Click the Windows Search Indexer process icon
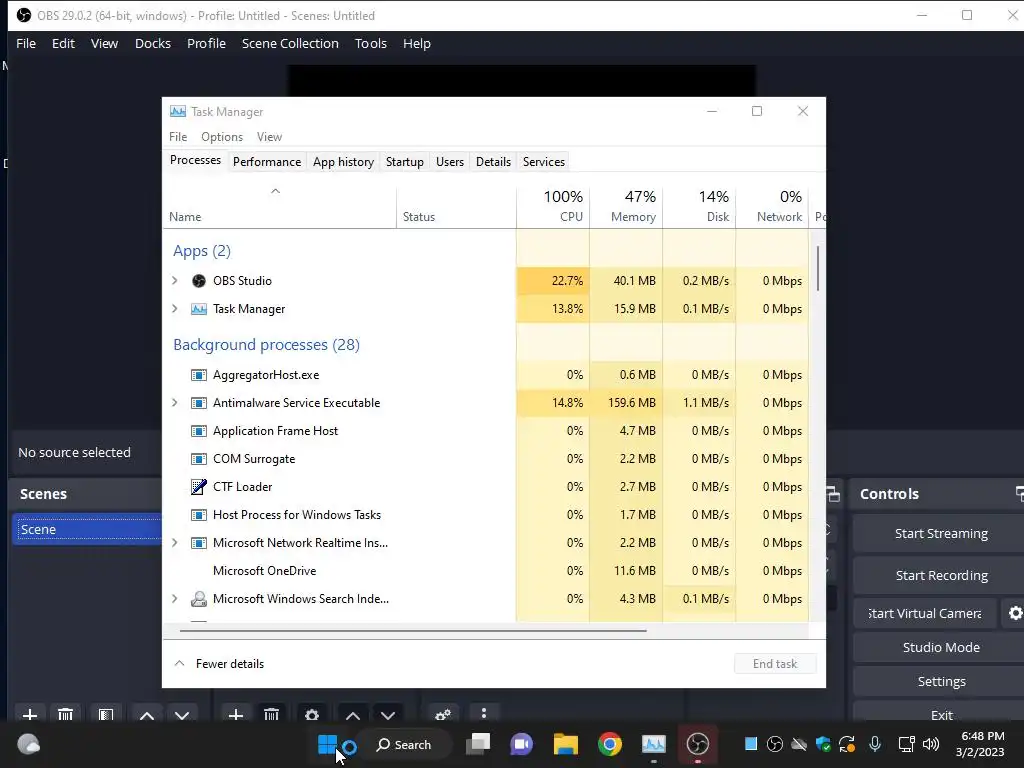This screenshot has width=1024, height=768. pyautogui.click(x=199, y=599)
